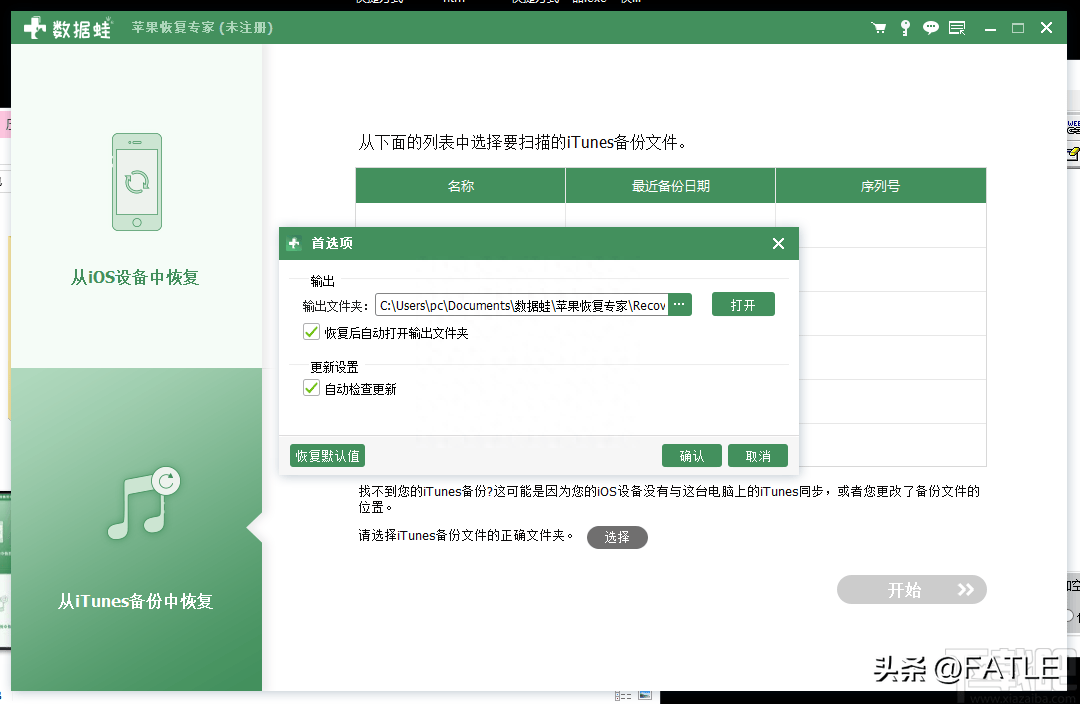This screenshot has height=704, width=1080.
Task: Click the 打开 button for output folder
Action: pos(743,305)
